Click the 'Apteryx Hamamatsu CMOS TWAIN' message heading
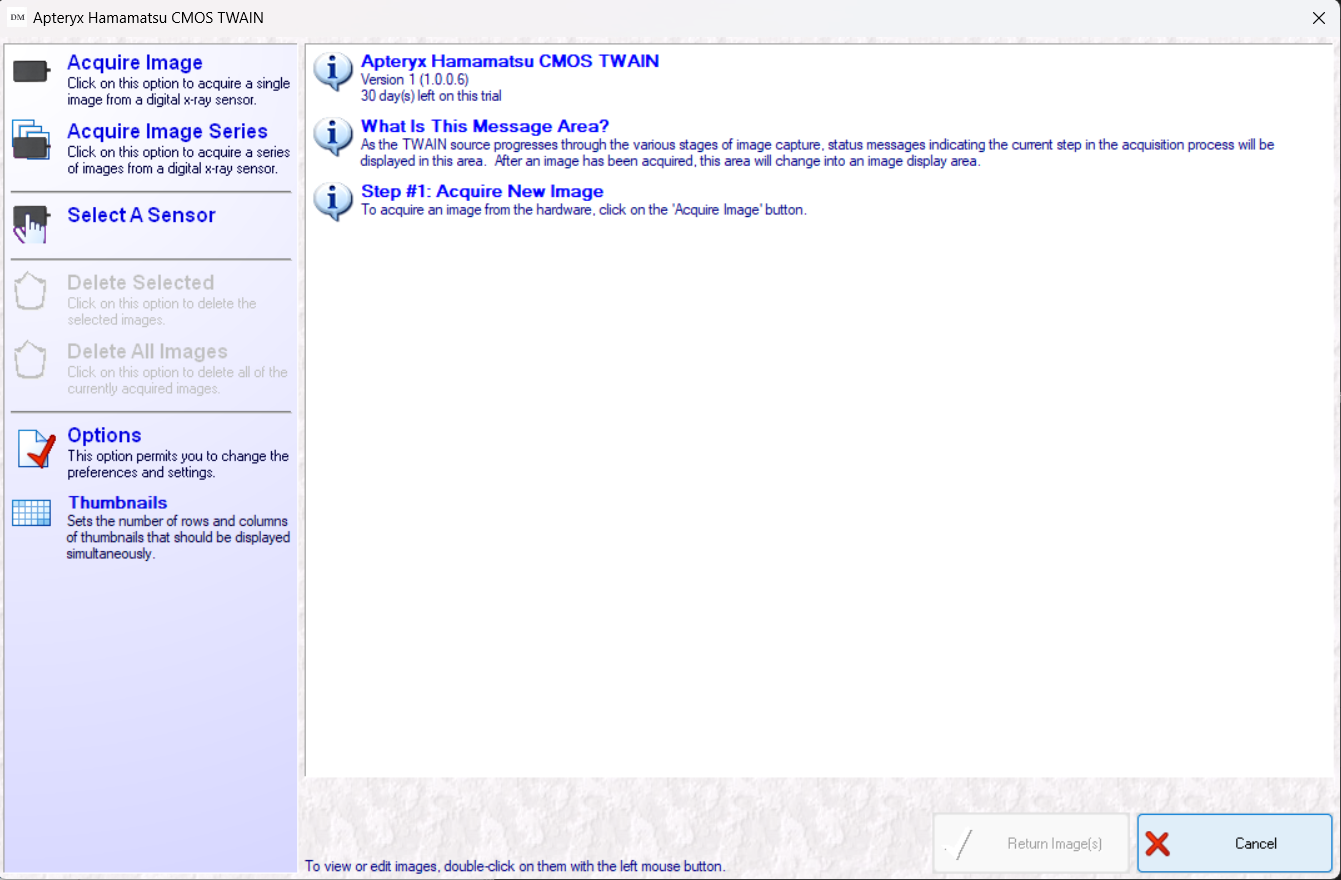Image resolution: width=1341 pixels, height=880 pixels. point(510,61)
